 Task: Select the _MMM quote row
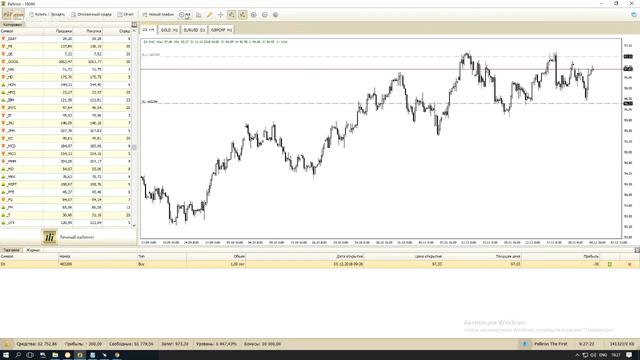(x=65, y=162)
